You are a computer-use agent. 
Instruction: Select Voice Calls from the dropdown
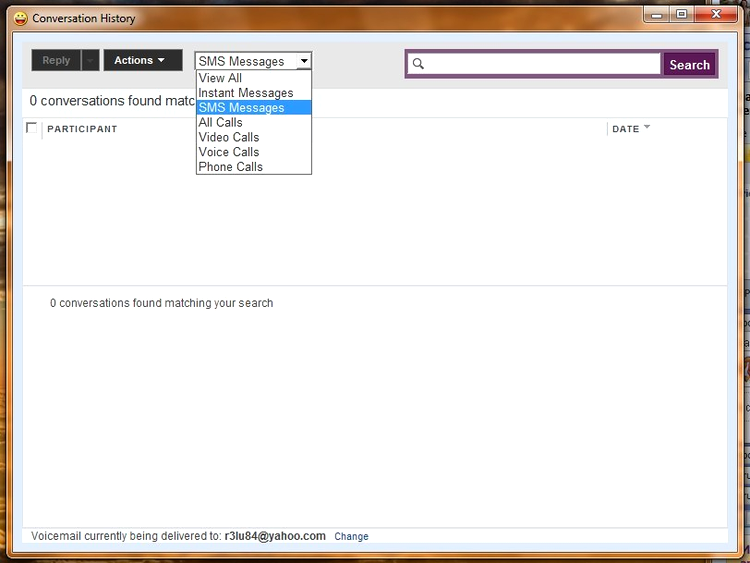click(254, 152)
